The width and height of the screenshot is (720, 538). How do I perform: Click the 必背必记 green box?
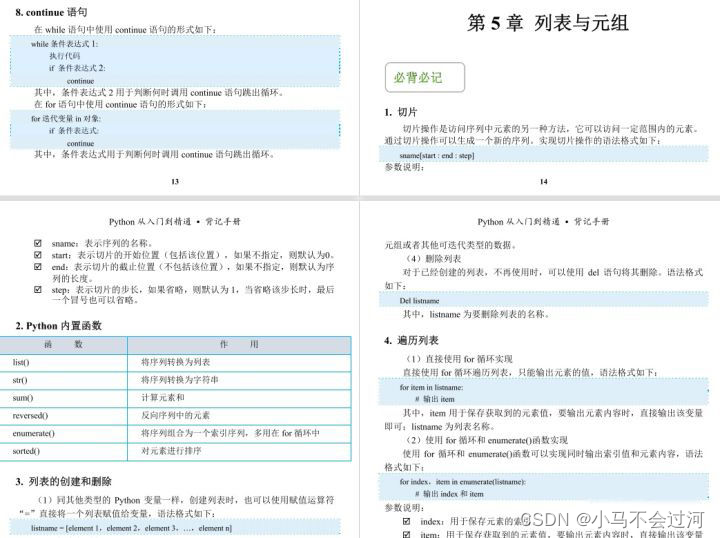click(425, 77)
